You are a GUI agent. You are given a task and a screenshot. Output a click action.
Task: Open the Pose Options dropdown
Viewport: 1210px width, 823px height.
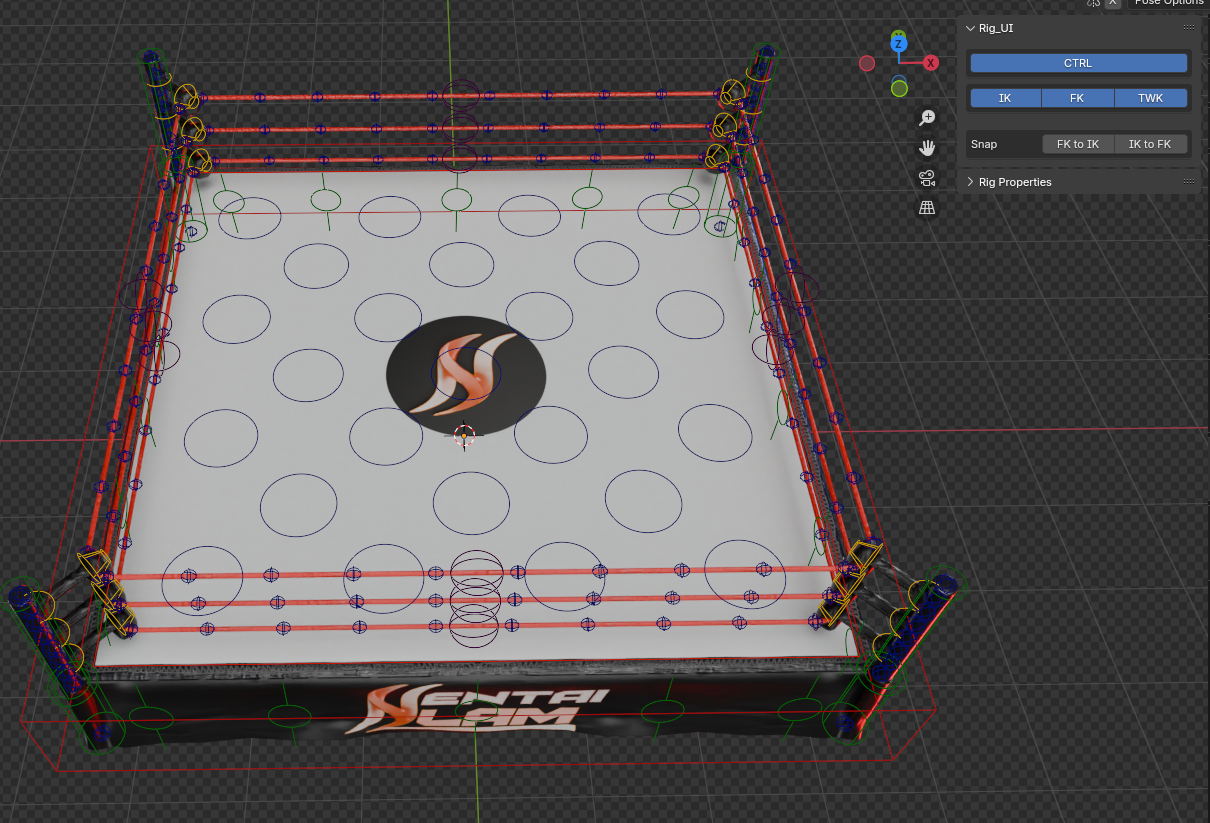click(x=1168, y=3)
